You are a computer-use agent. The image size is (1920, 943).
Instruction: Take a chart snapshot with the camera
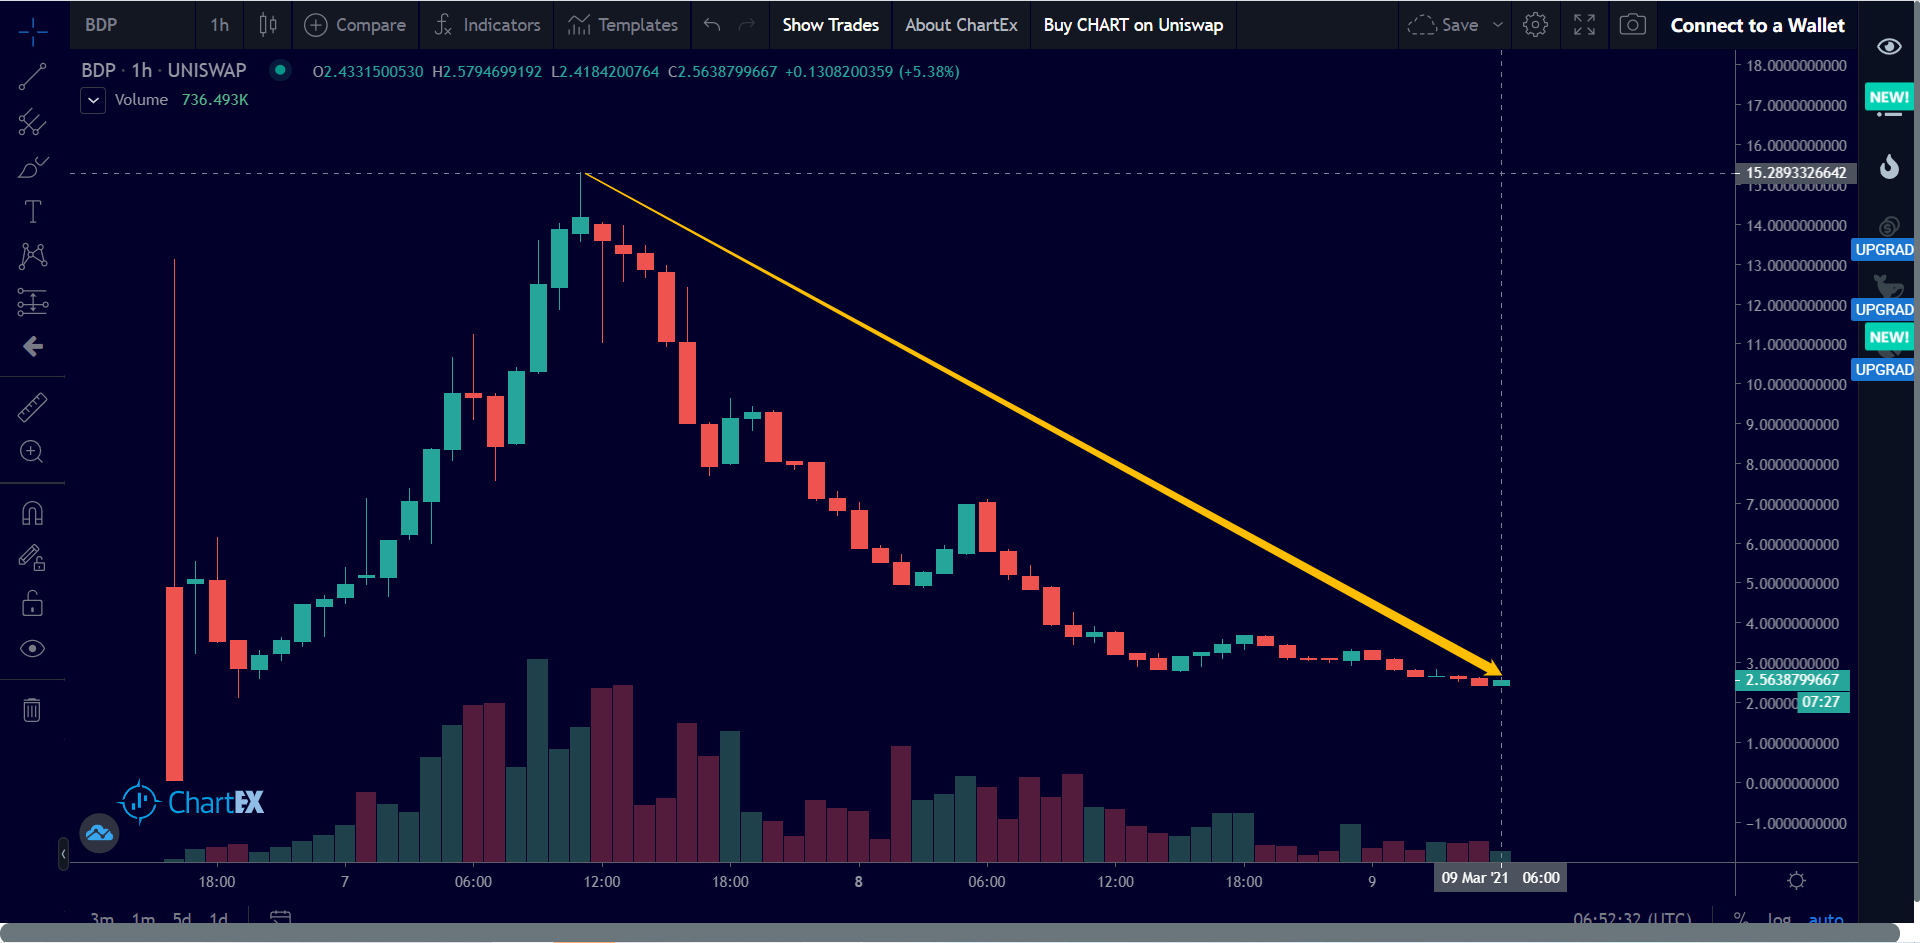pyautogui.click(x=1632, y=25)
